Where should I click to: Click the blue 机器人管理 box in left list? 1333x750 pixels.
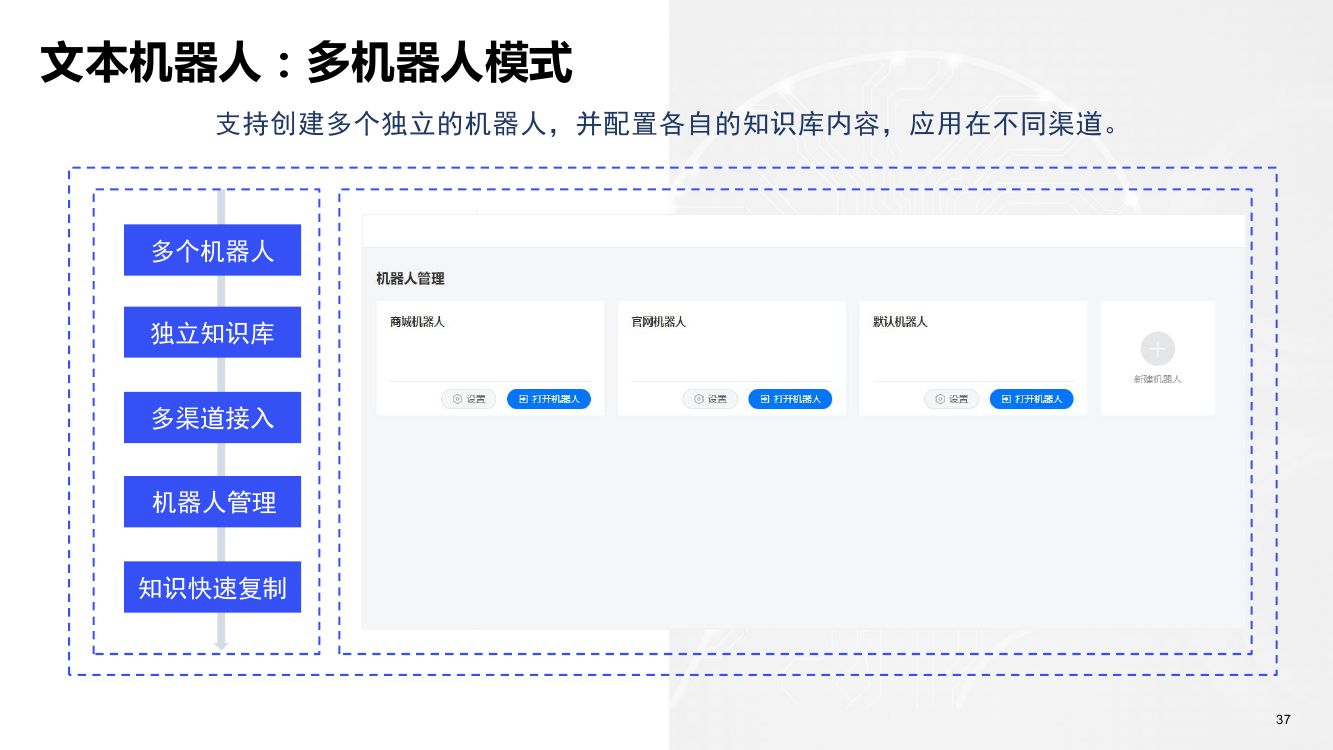click(x=212, y=502)
